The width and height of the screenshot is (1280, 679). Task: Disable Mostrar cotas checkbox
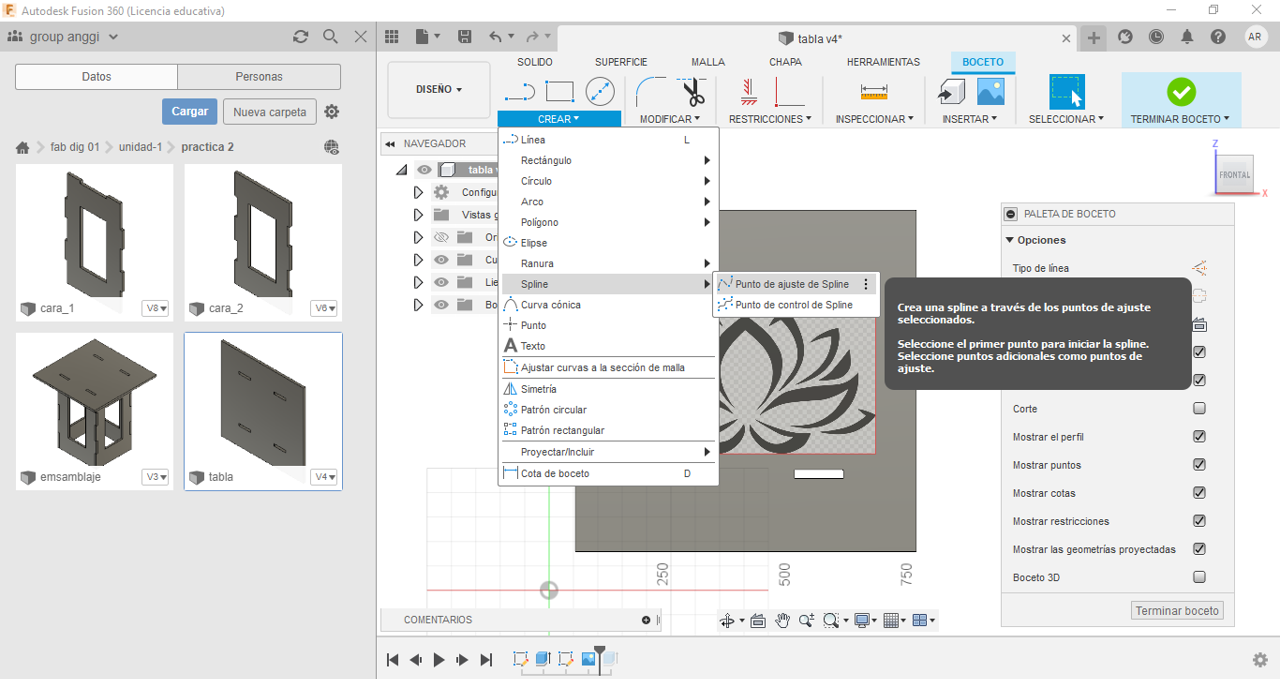pyautogui.click(x=1199, y=493)
